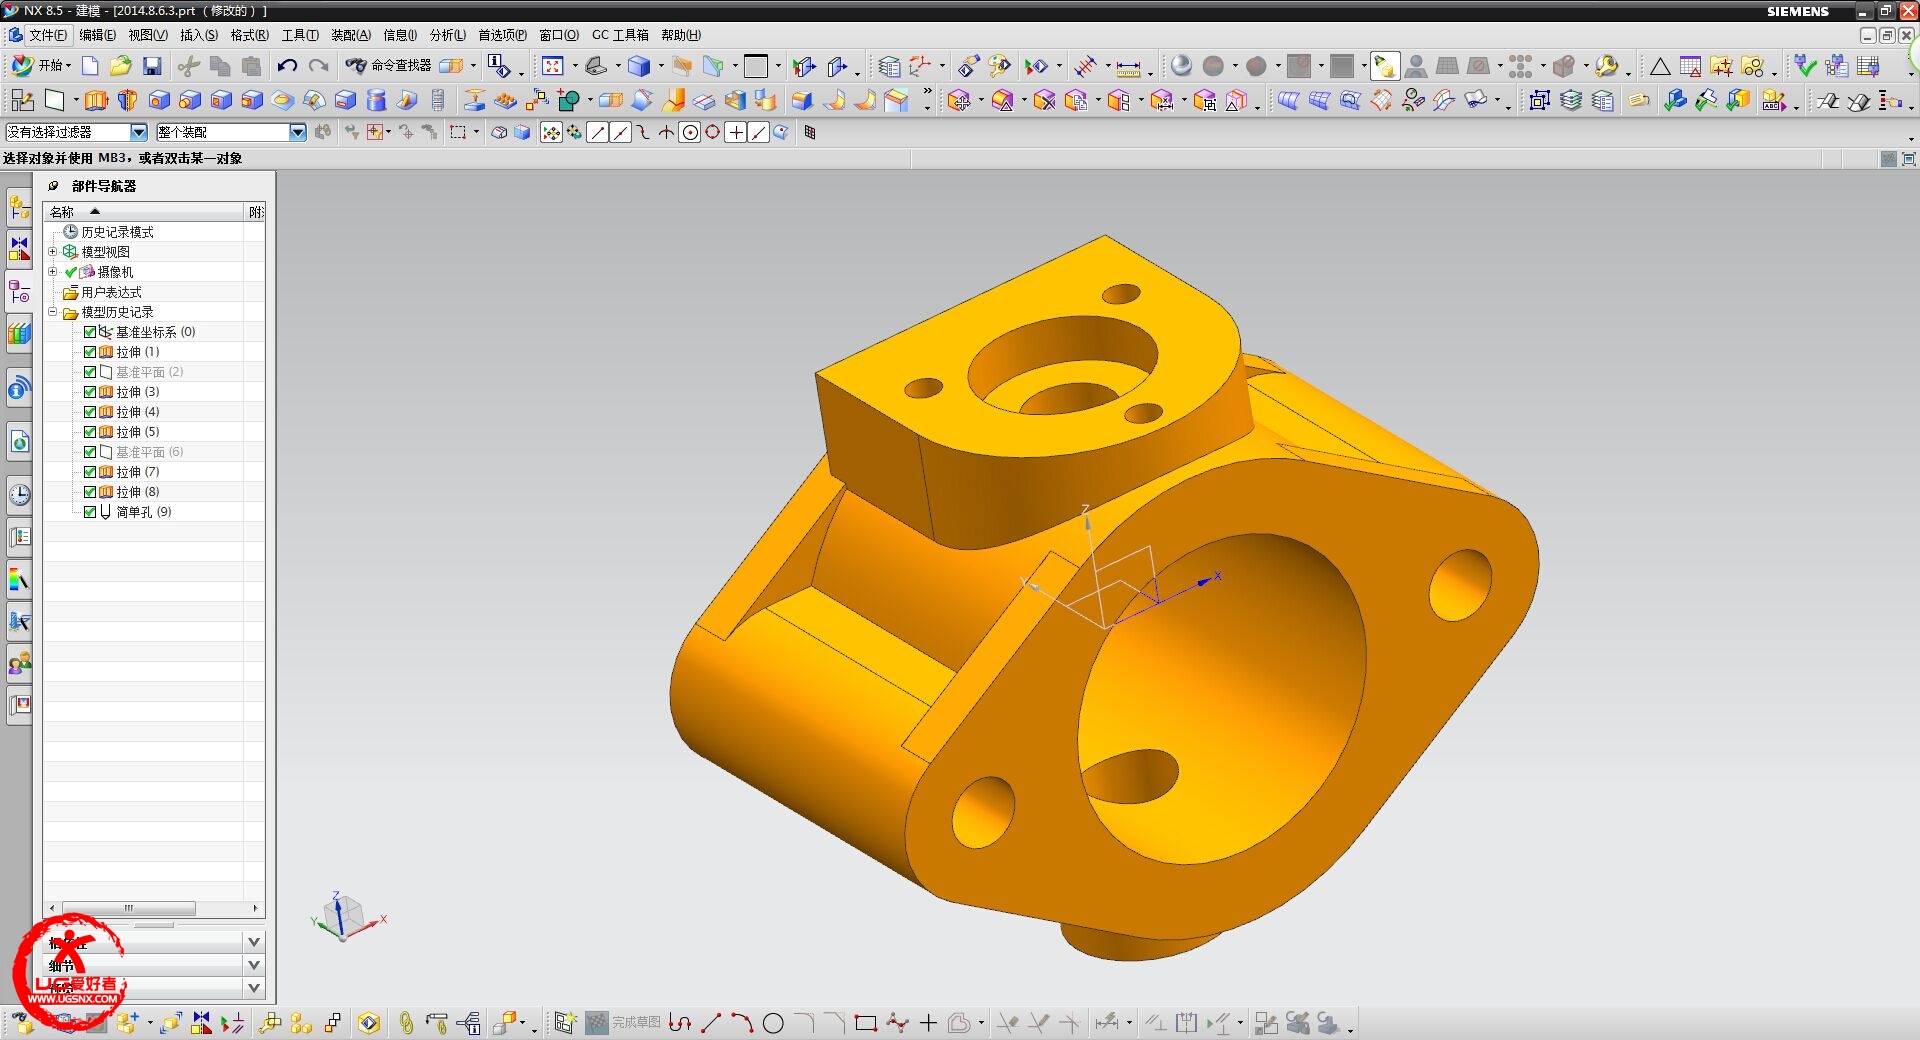Viewport: 1920px width, 1040px height.
Task: Click the Pattern Feature icon
Action: click(x=506, y=100)
